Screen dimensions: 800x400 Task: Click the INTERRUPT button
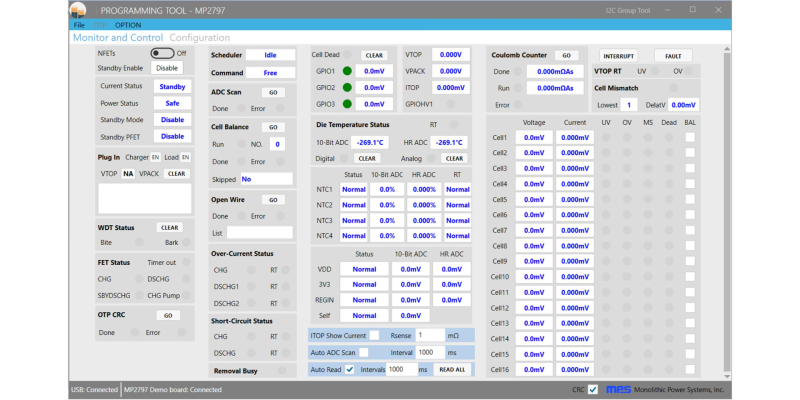[618, 56]
